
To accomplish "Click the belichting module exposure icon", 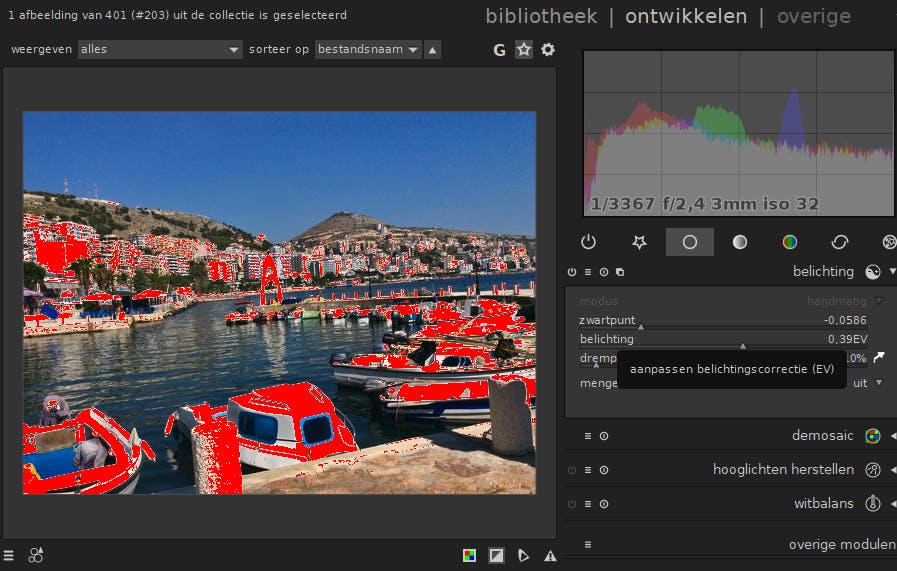I will [872, 272].
